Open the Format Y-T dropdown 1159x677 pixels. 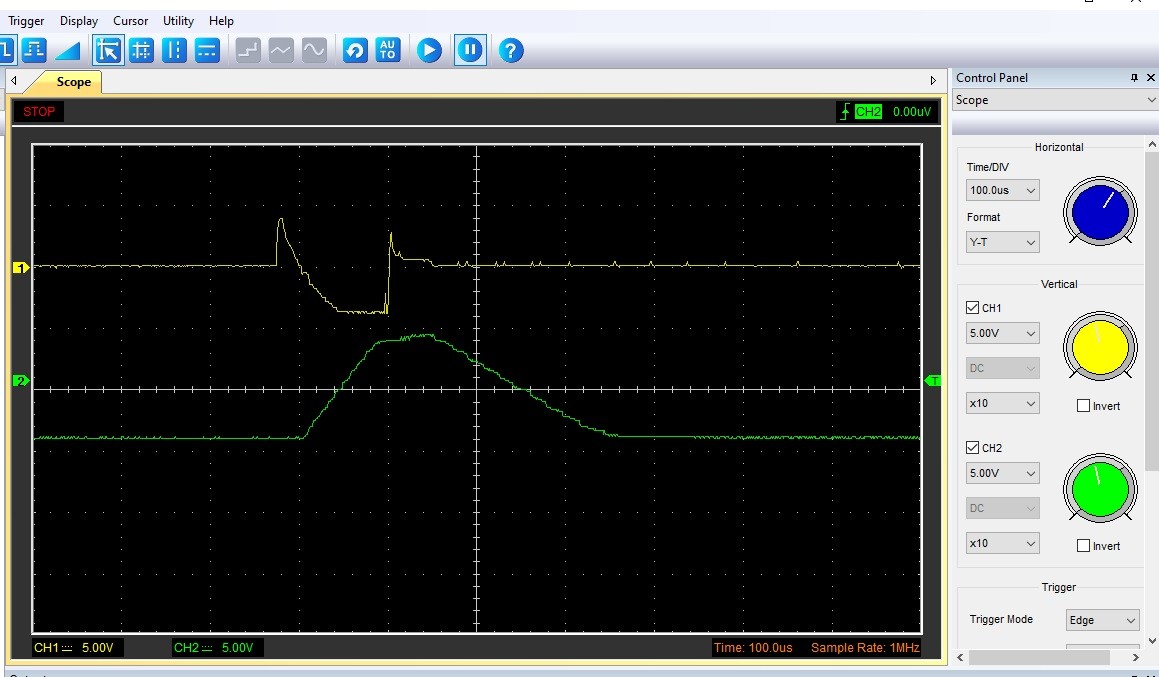pos(1003,242)
